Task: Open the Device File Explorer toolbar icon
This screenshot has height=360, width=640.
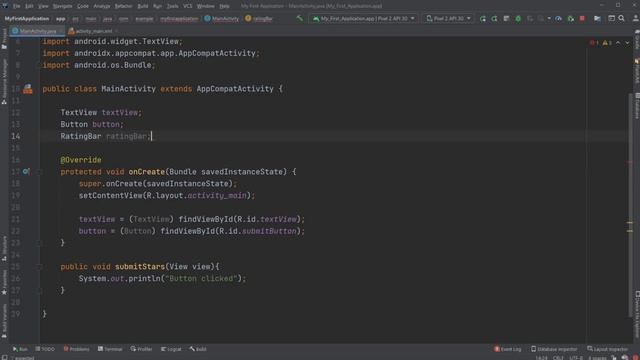Action: (597, 18)
